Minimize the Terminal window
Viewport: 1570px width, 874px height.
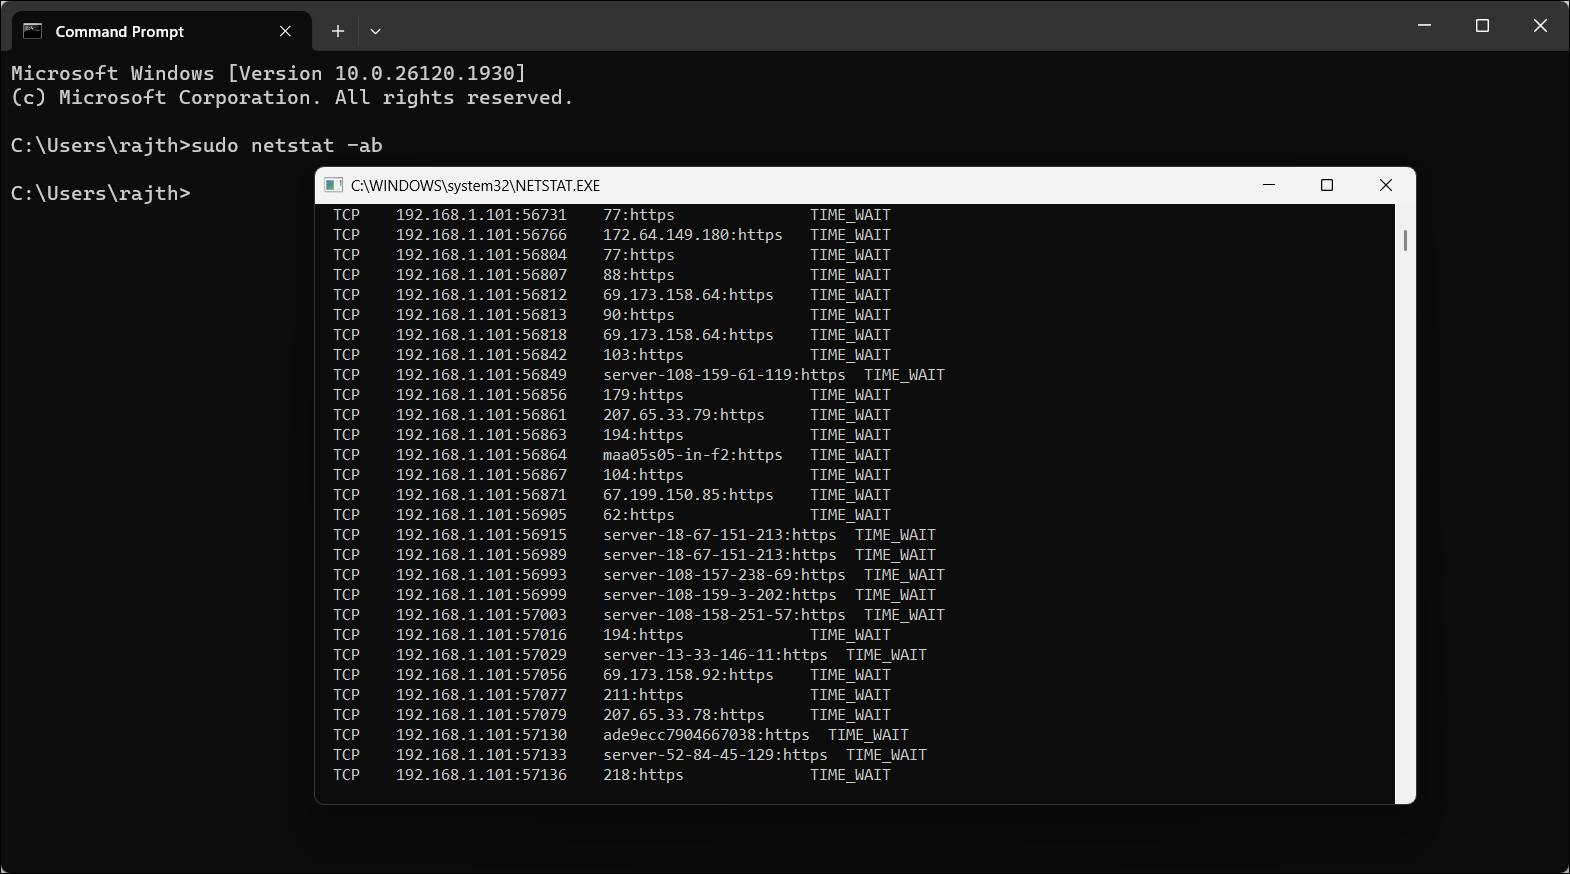(x=1424, y=26)
